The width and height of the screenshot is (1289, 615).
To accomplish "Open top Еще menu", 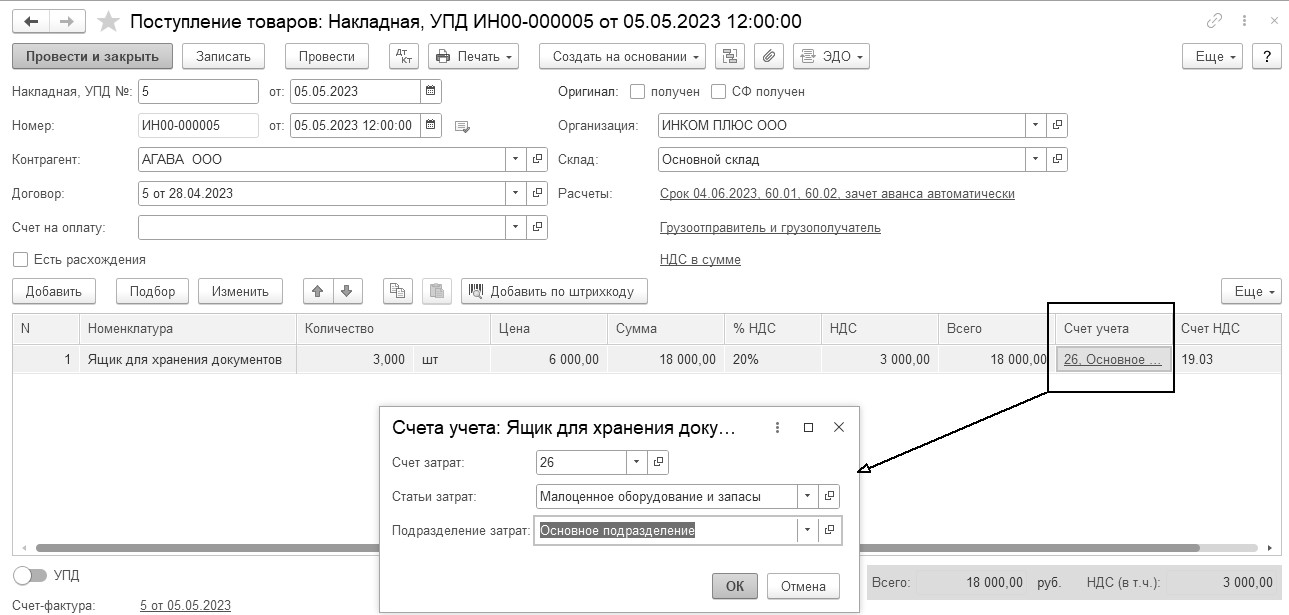I will pos(1212,56).
